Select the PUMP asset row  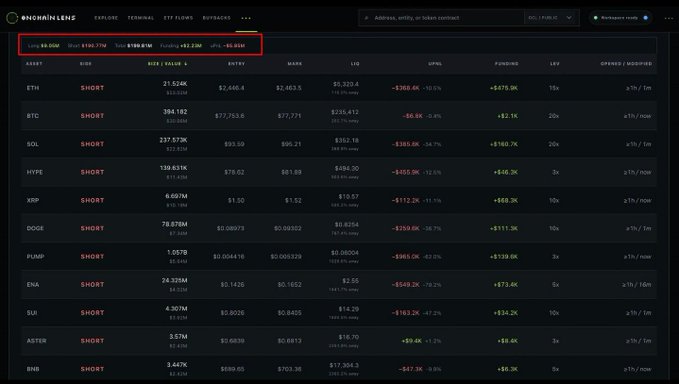[339, 257]
